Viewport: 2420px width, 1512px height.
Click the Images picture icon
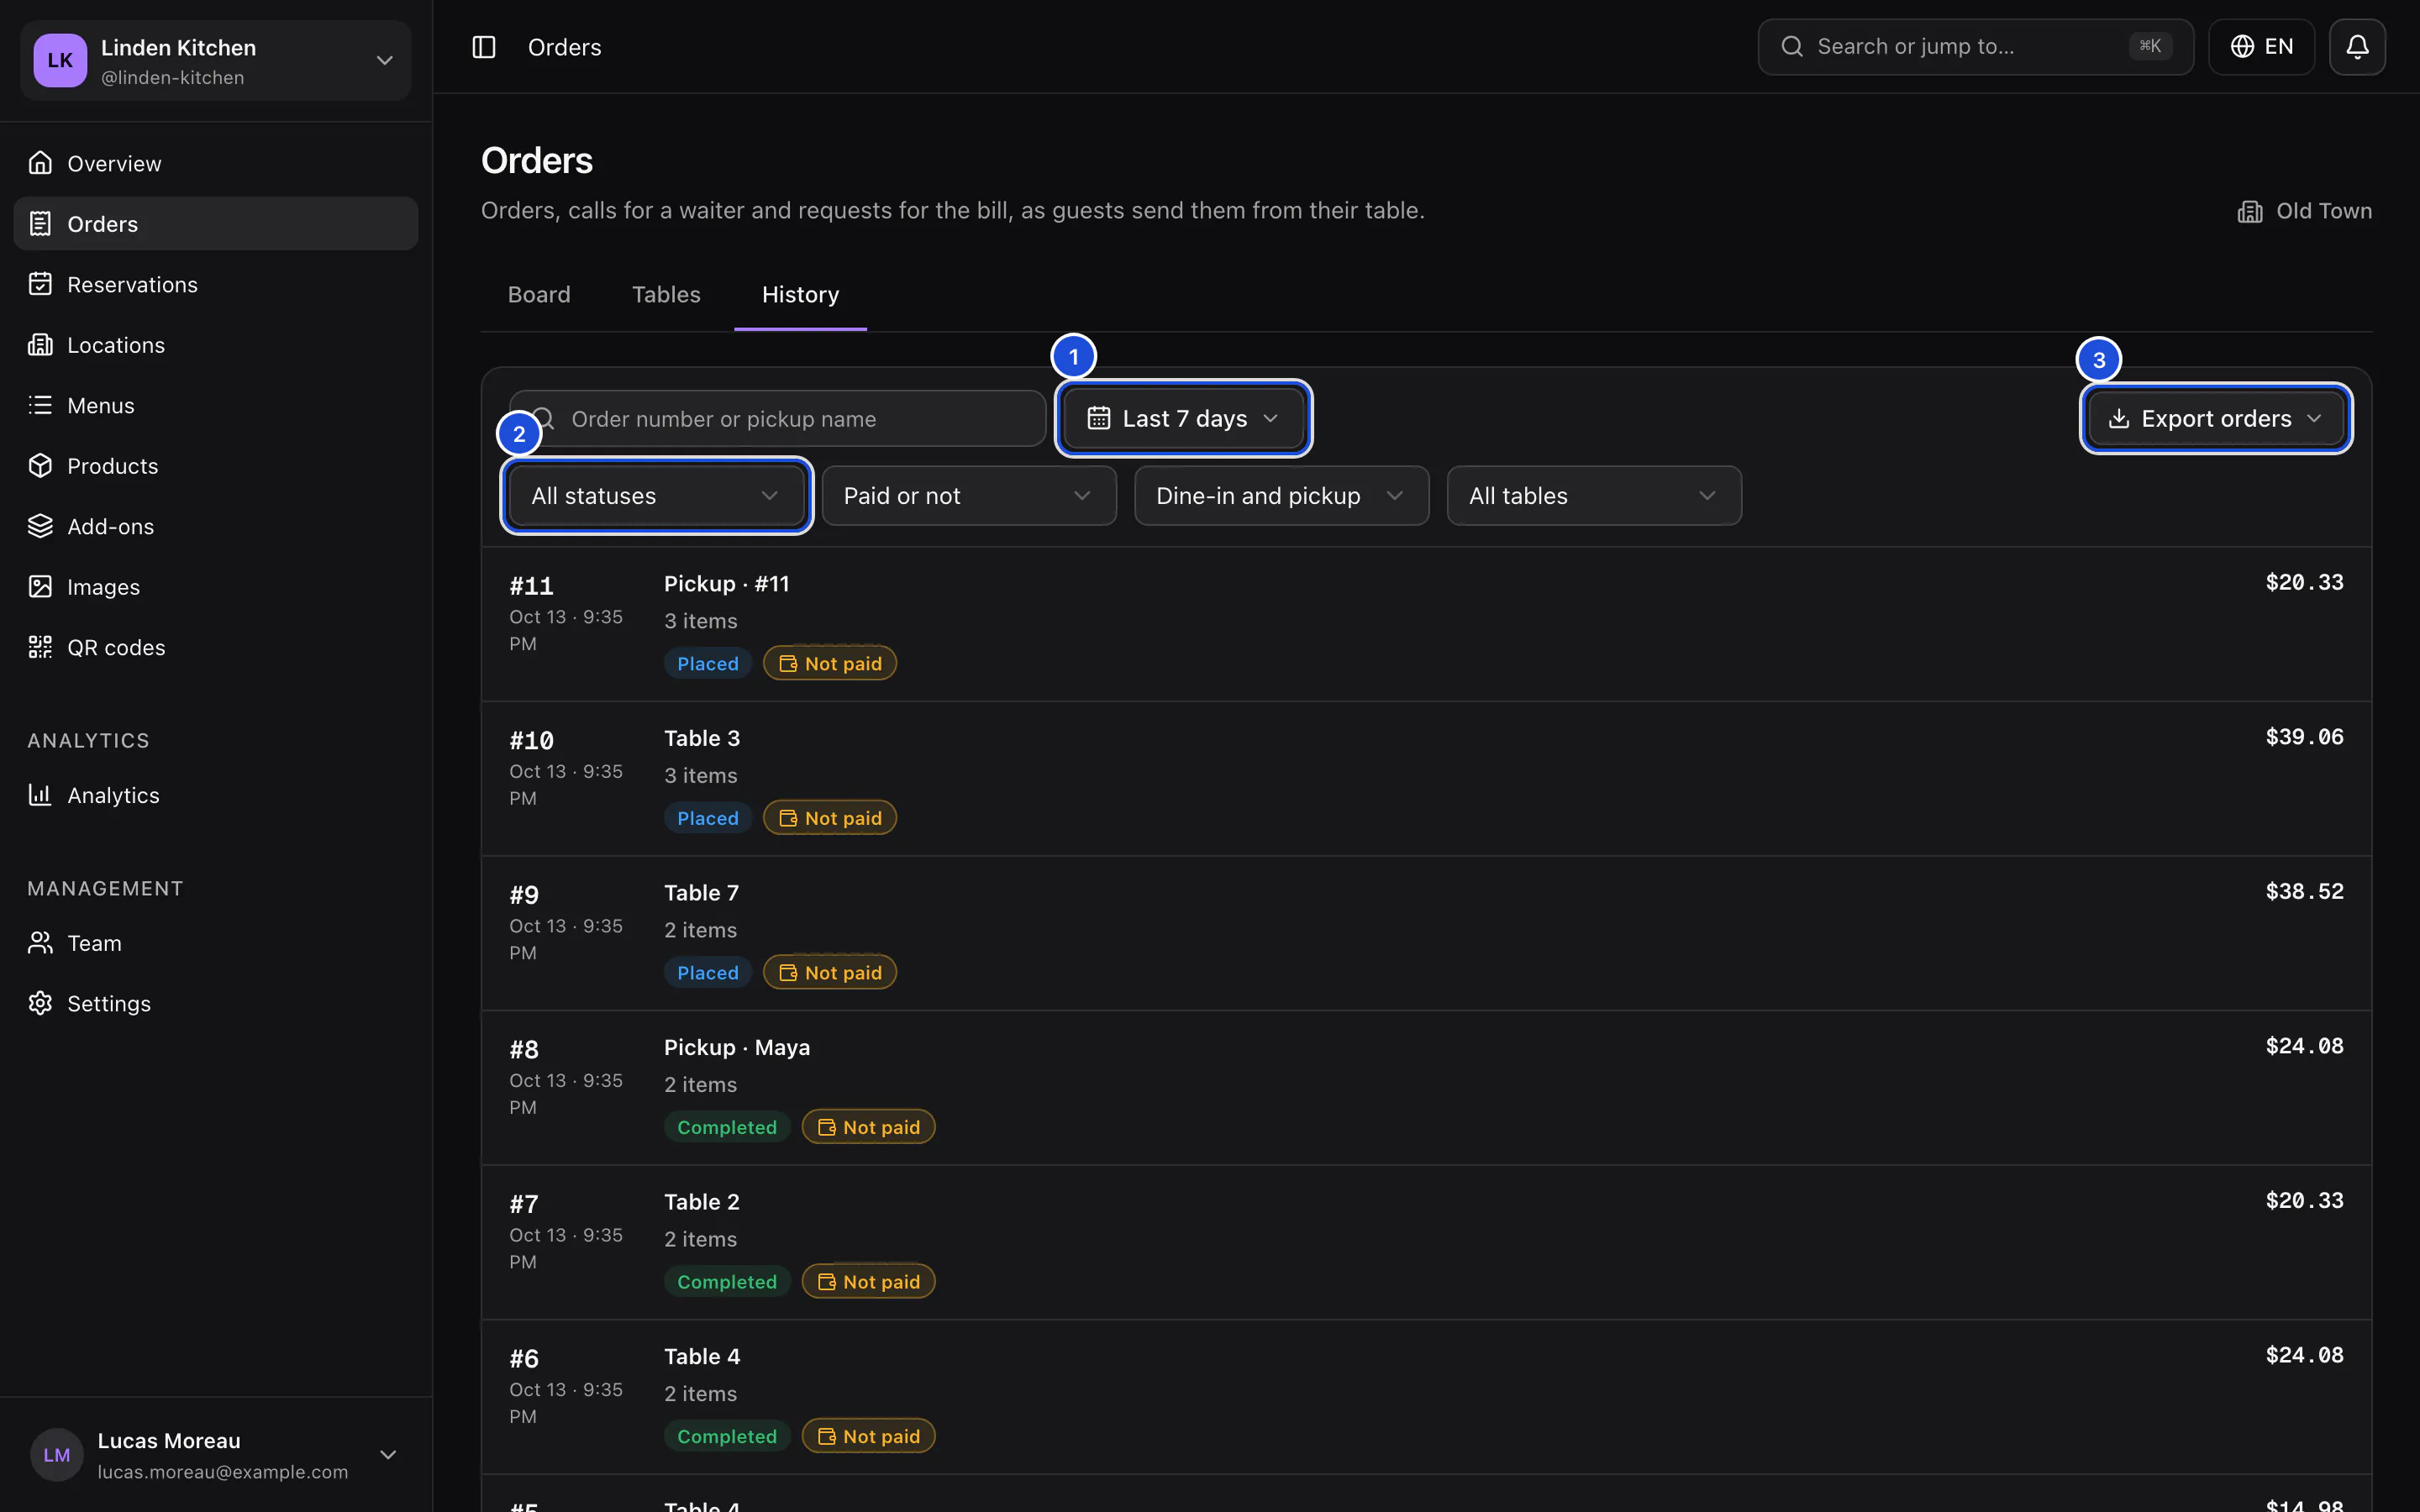[40, 587]
